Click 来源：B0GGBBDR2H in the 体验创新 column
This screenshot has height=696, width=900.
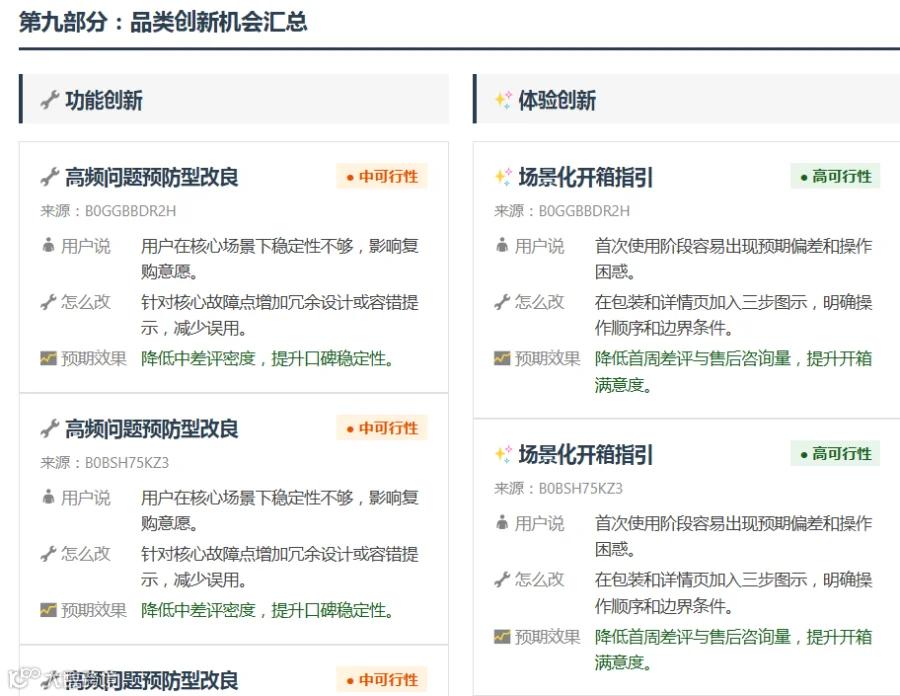(x=562, y=211)
